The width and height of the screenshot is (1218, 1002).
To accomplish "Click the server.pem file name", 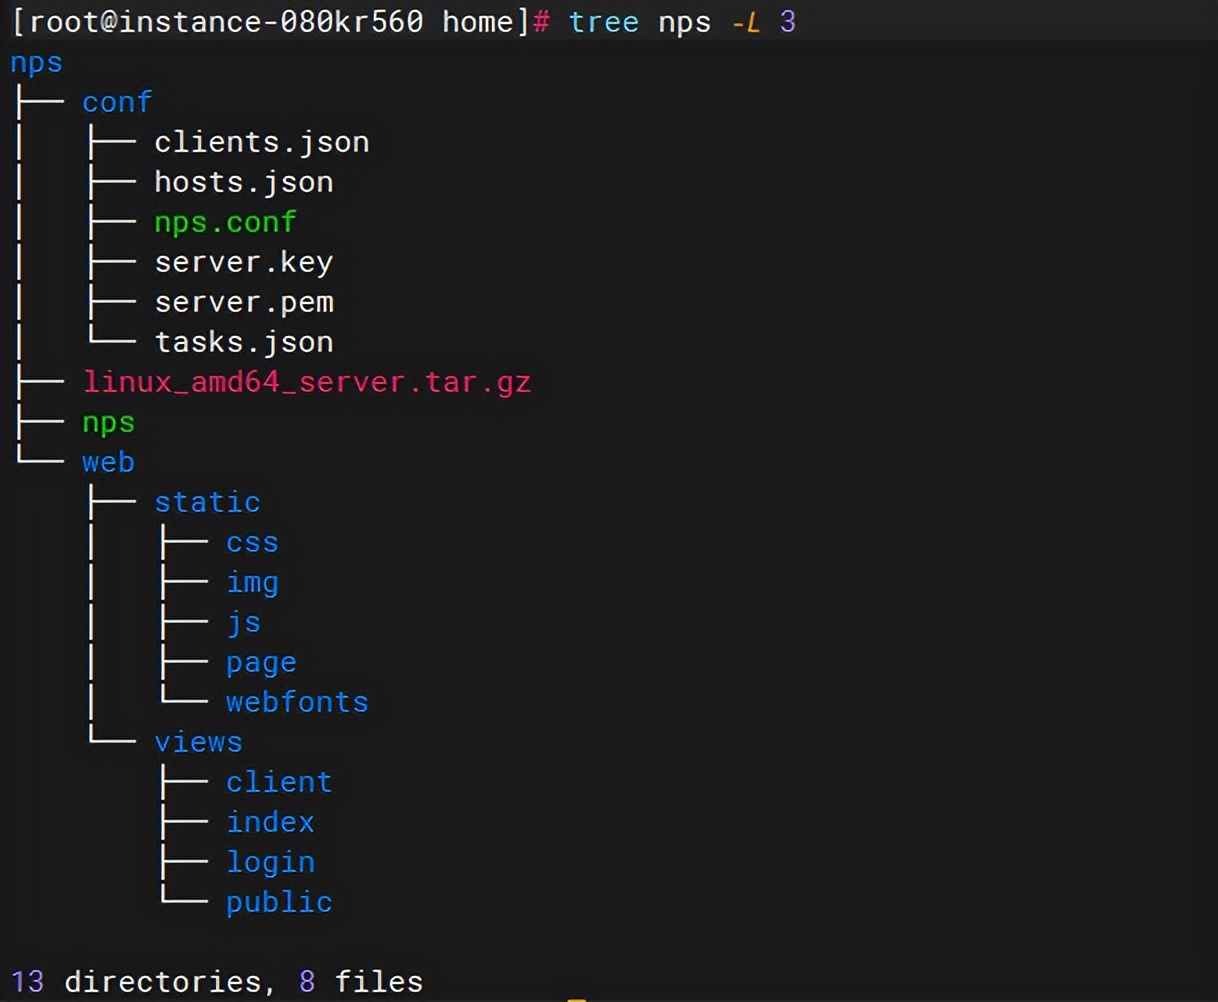I will click(x=244, y=303).
